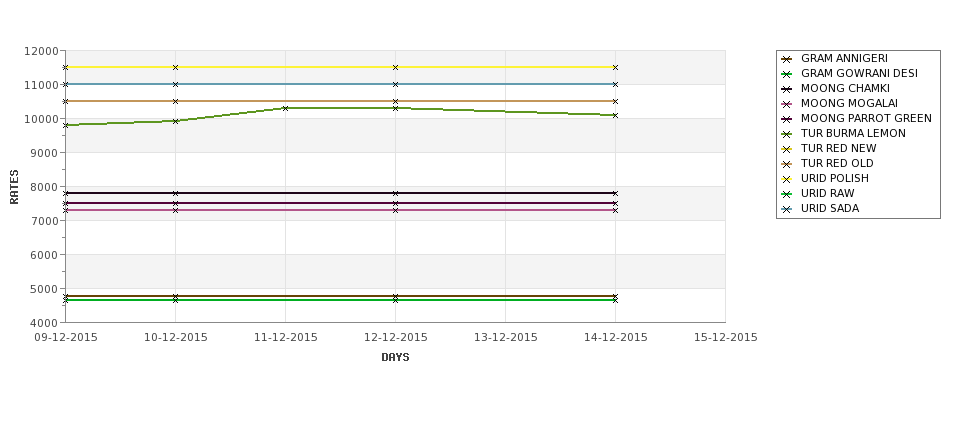Select the TUR RED OLD legend label
The image size is (975, 429).
pyautogui.click(x=837, y=164)
